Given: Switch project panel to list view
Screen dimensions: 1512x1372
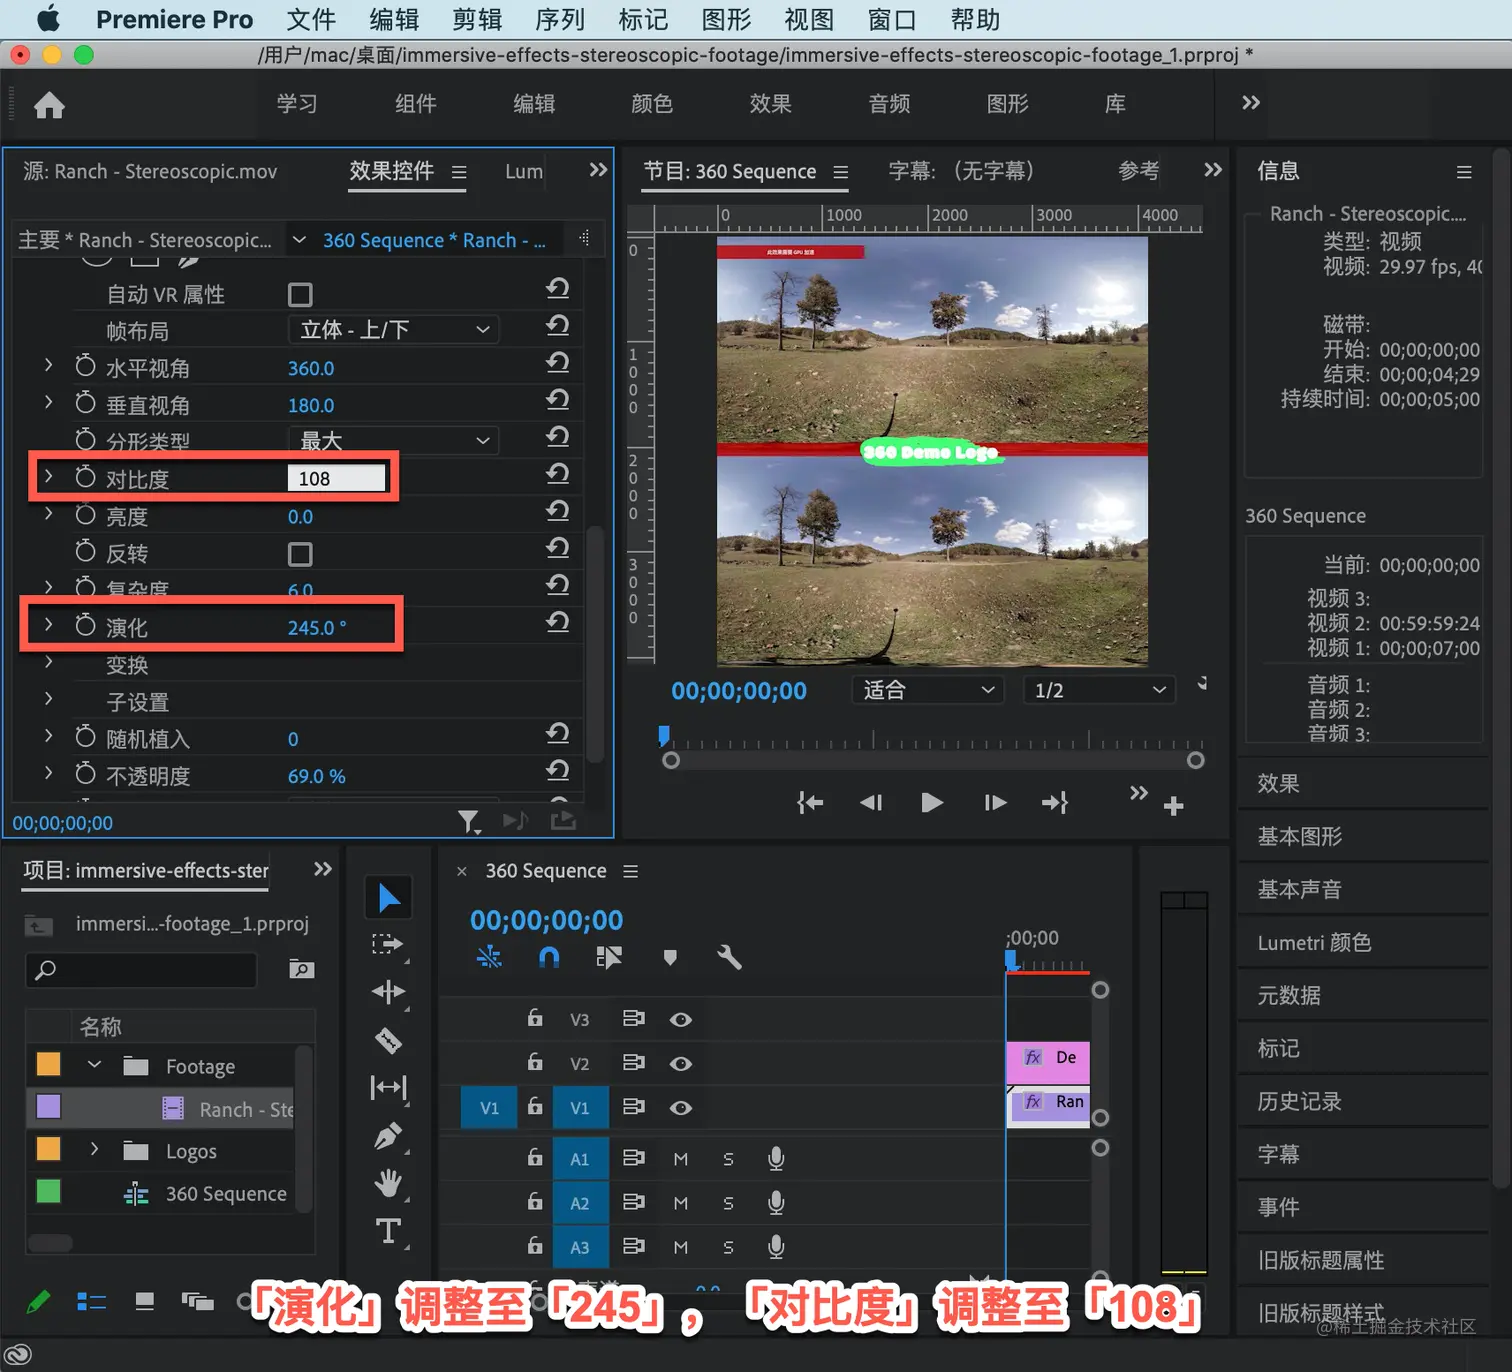Looking at the screenshot, I should tap(92, 1301).
